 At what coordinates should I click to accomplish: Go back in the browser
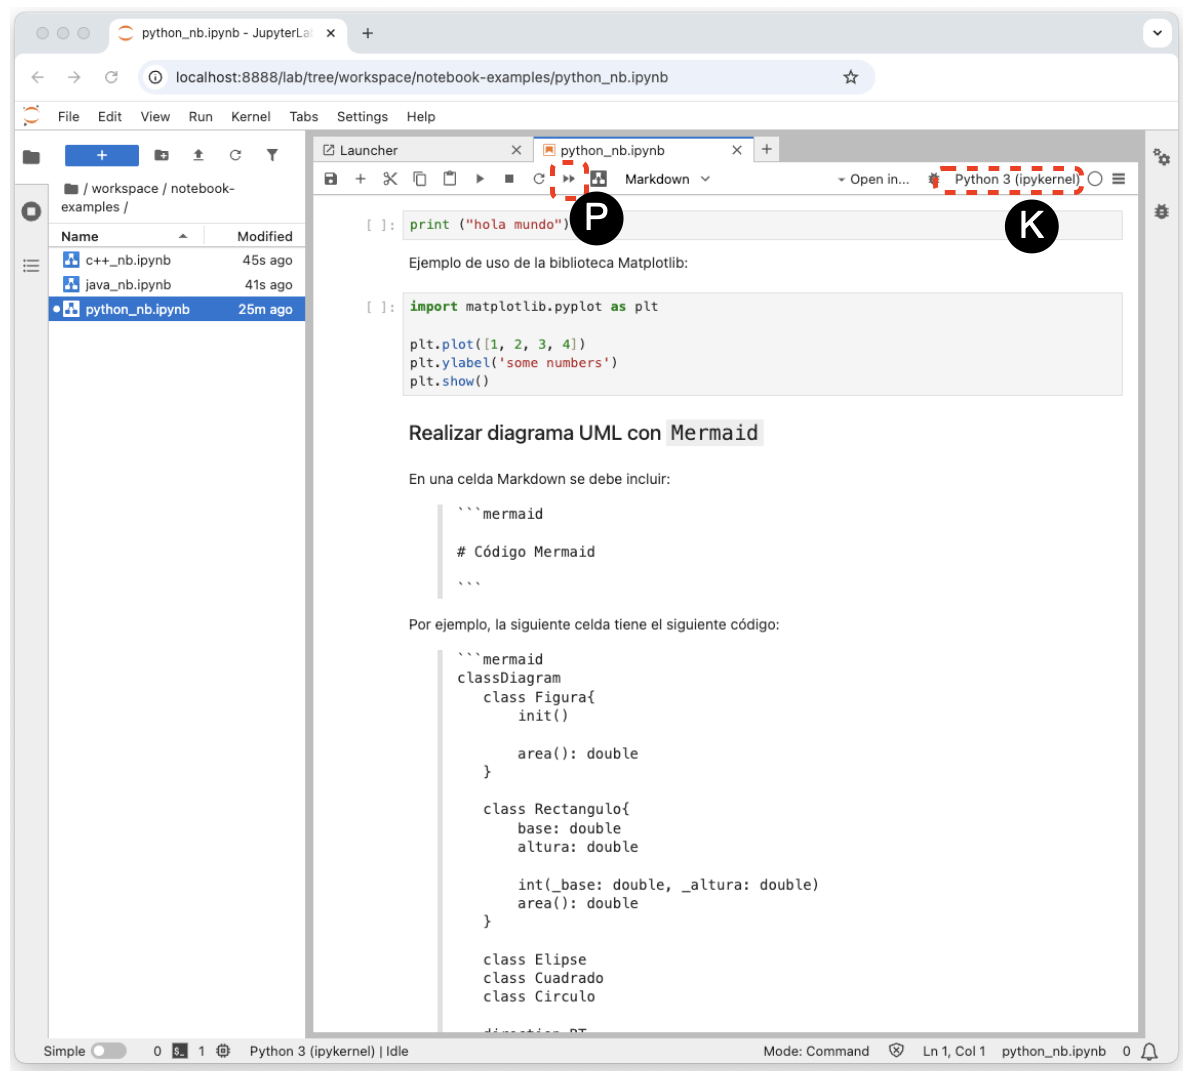coord(38,77)
